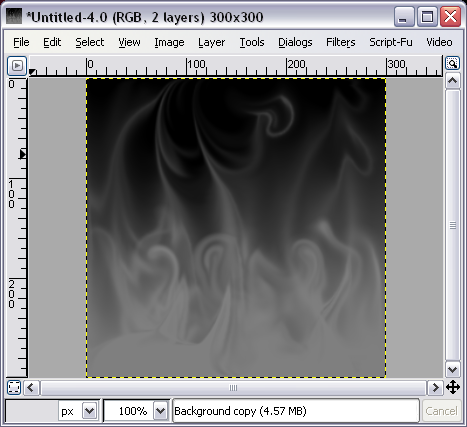This screenshot has width=467, height=427.
Task: Click the vertical ruler at 200 mark
Action: click(x=12, y=294)
